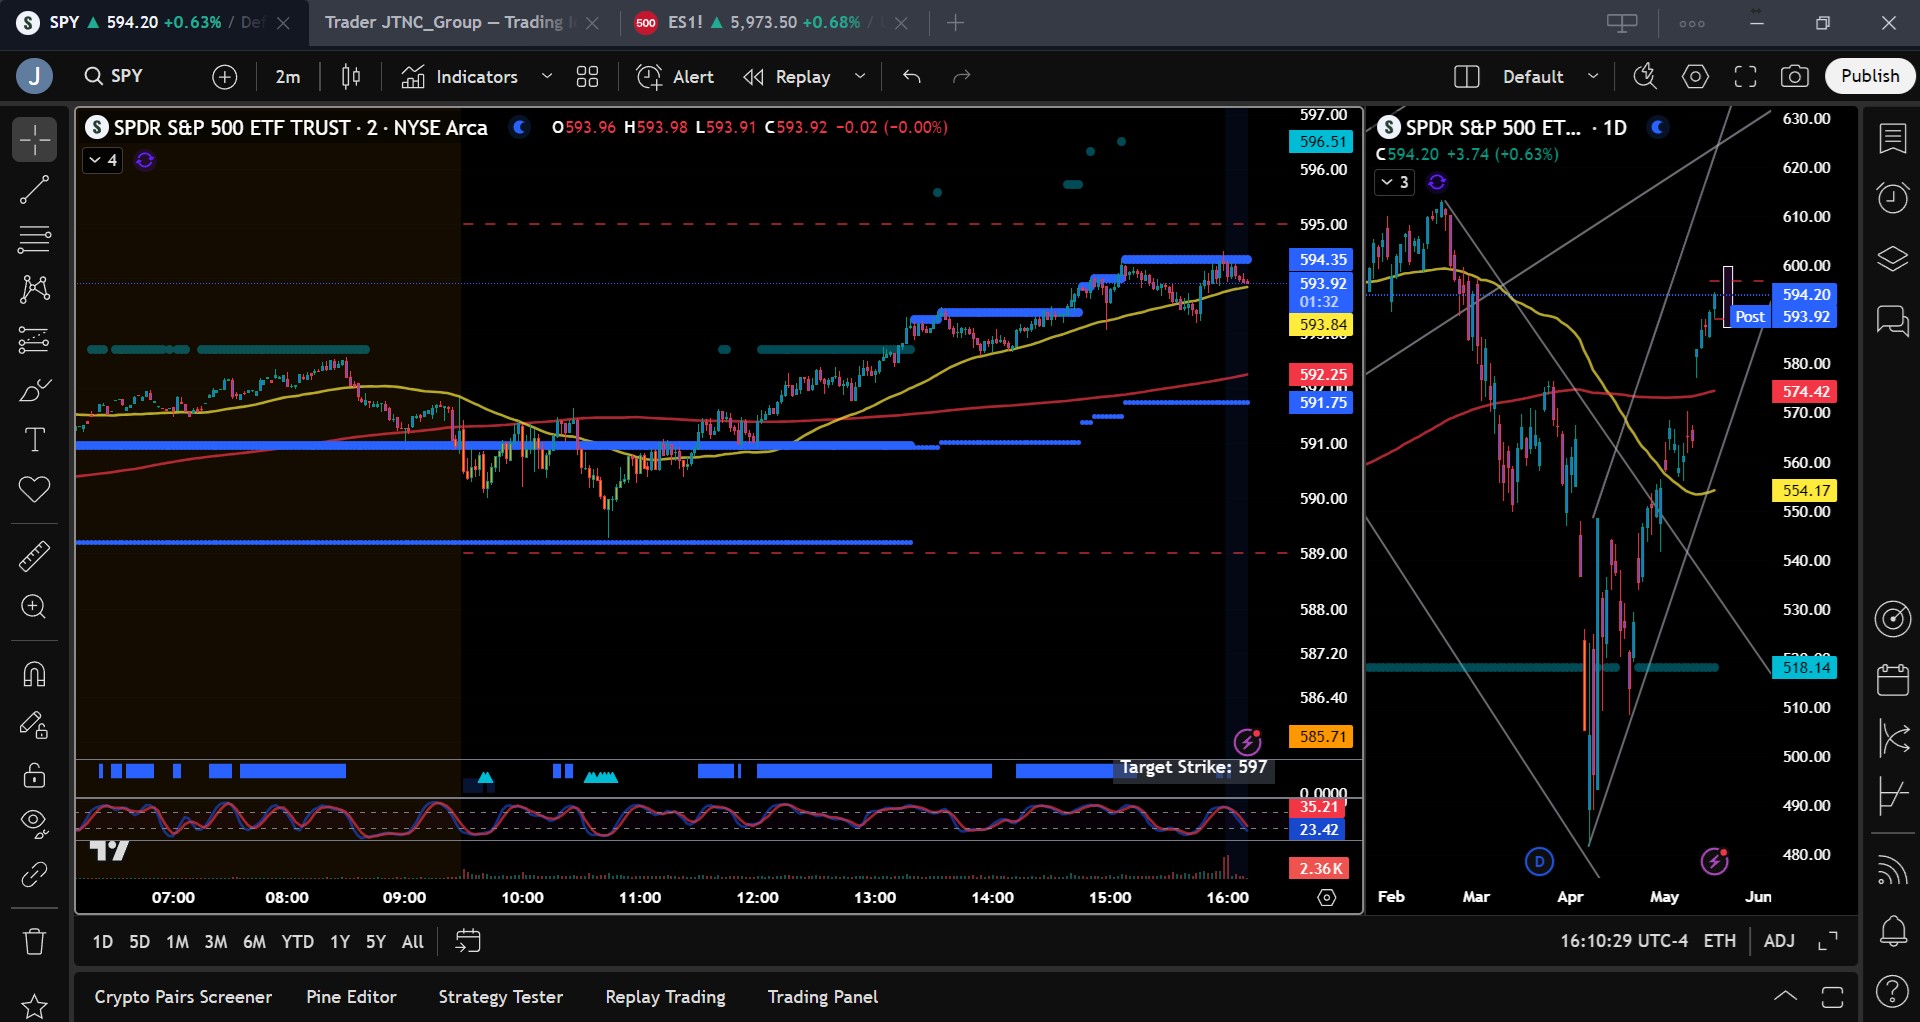Select the crosshair cursor tool
This screenshot has width=1920, height=1022.
(34, 139)
